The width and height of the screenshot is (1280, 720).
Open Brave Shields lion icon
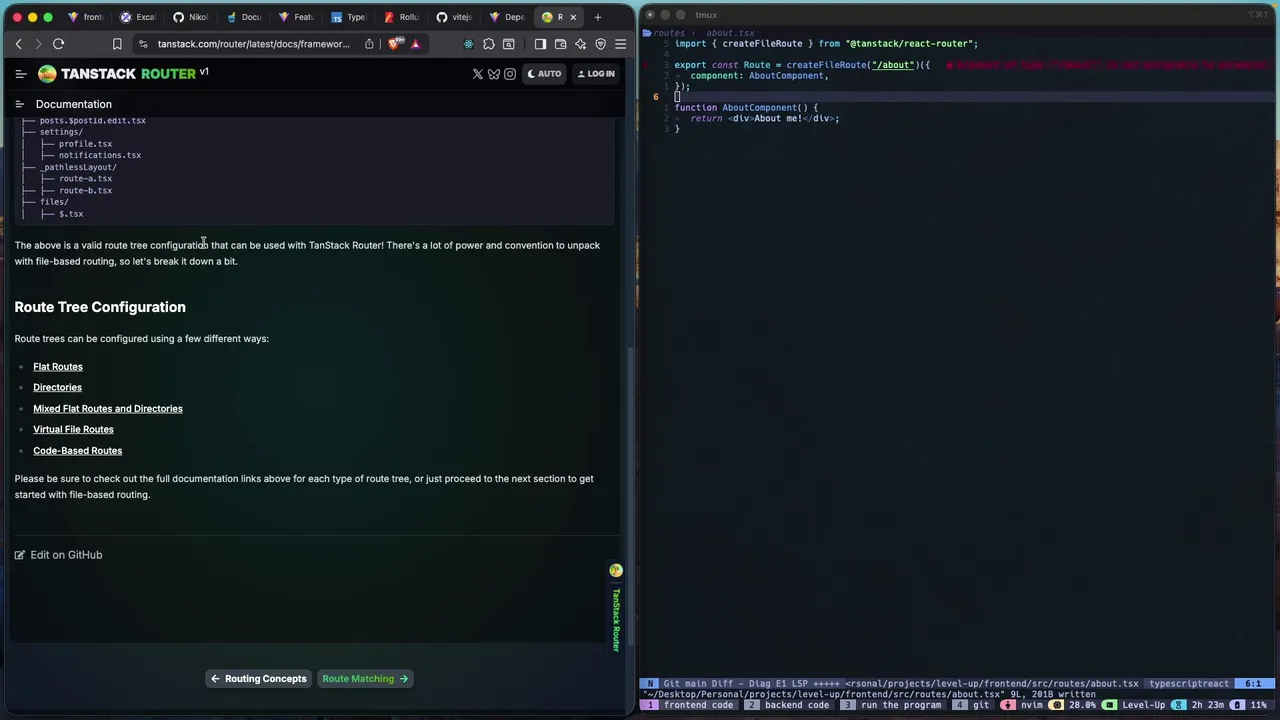[x=395, y=44]
